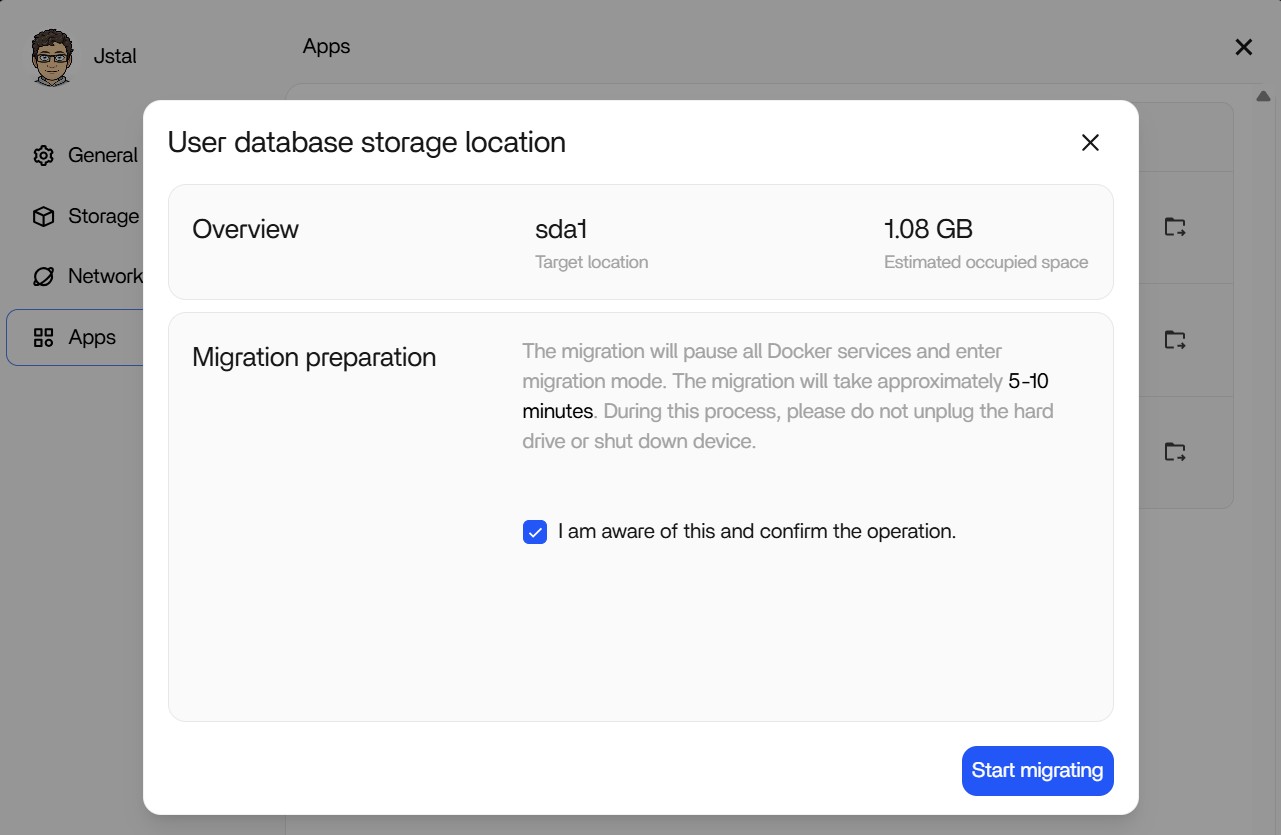This screenshot has width=1281, height=835.
Task: Click the 'I am aware of this' label text
Action: (x=756, y=532)
